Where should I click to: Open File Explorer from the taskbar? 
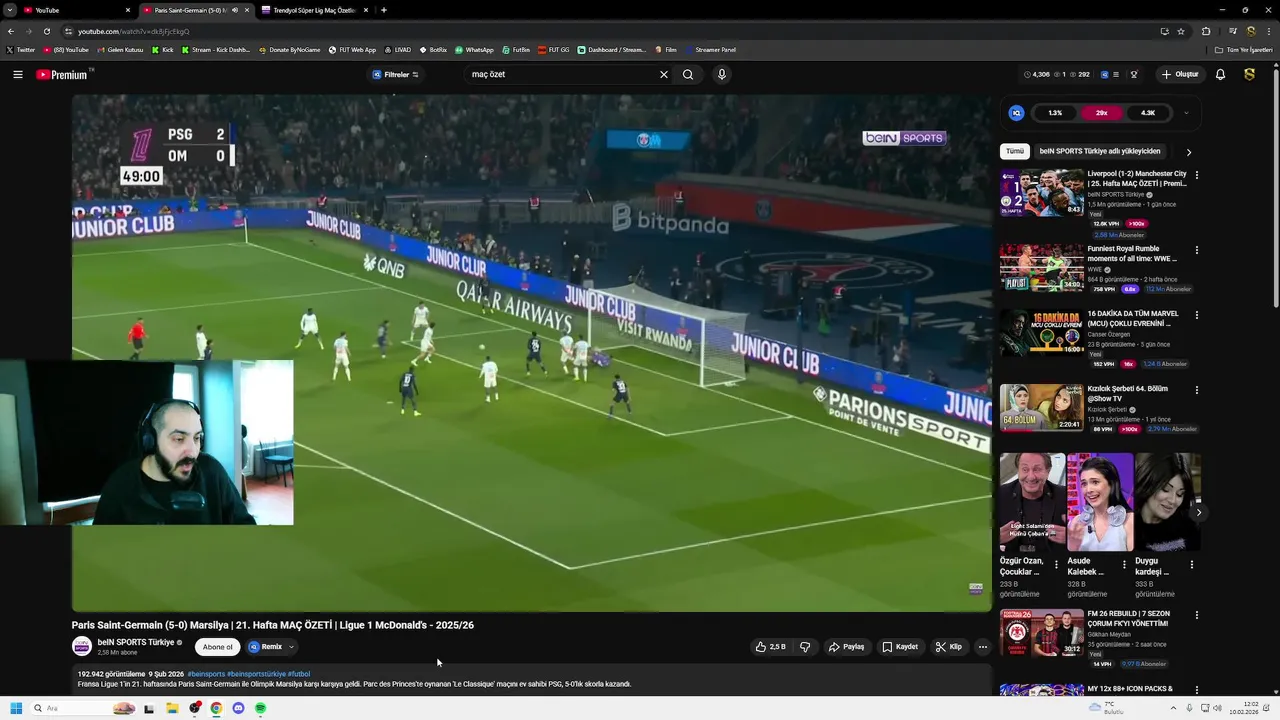[172, 708]
